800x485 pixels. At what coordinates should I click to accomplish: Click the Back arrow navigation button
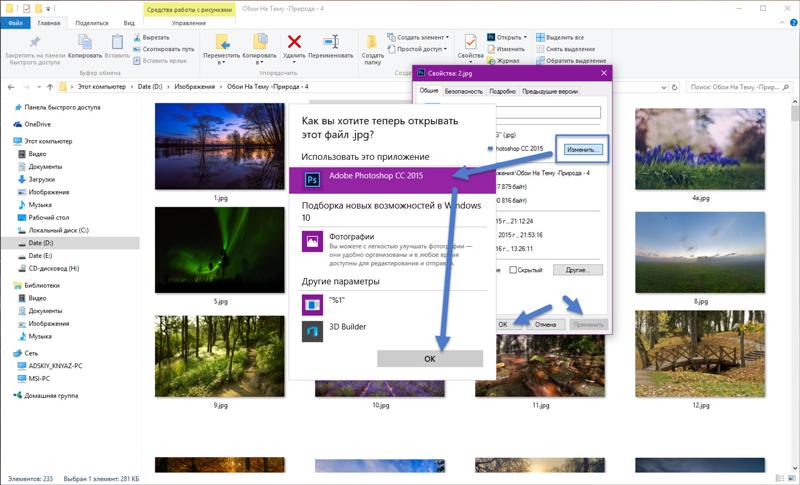tap(11, 87)
